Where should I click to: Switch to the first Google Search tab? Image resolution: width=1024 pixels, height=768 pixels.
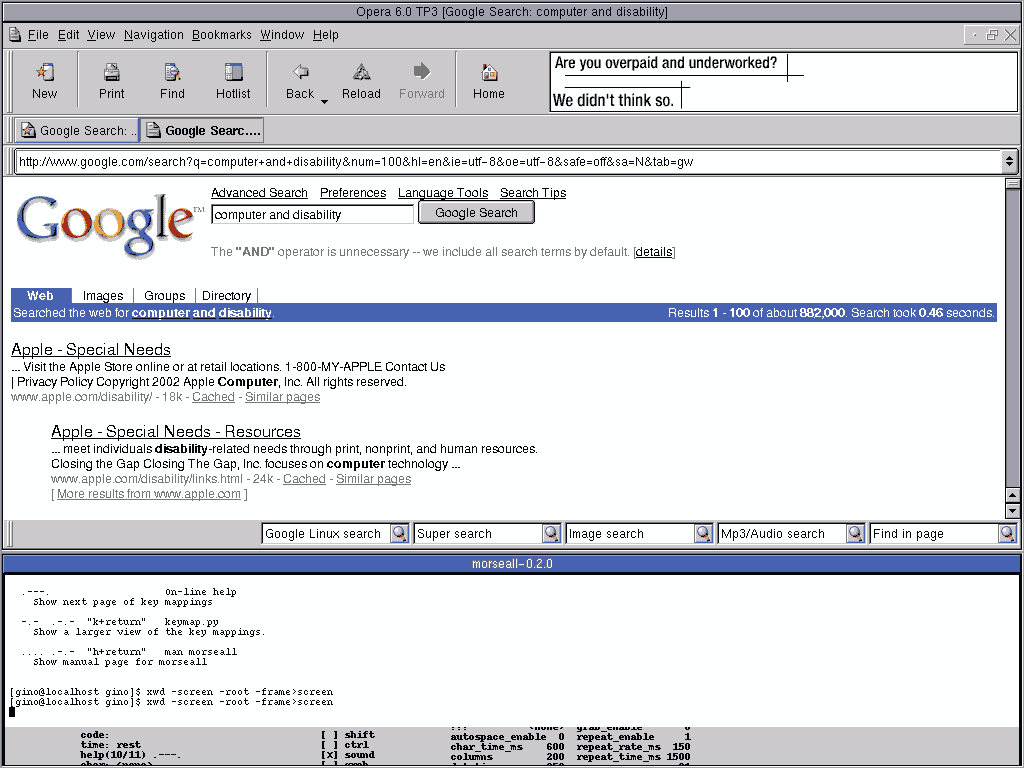78,130
